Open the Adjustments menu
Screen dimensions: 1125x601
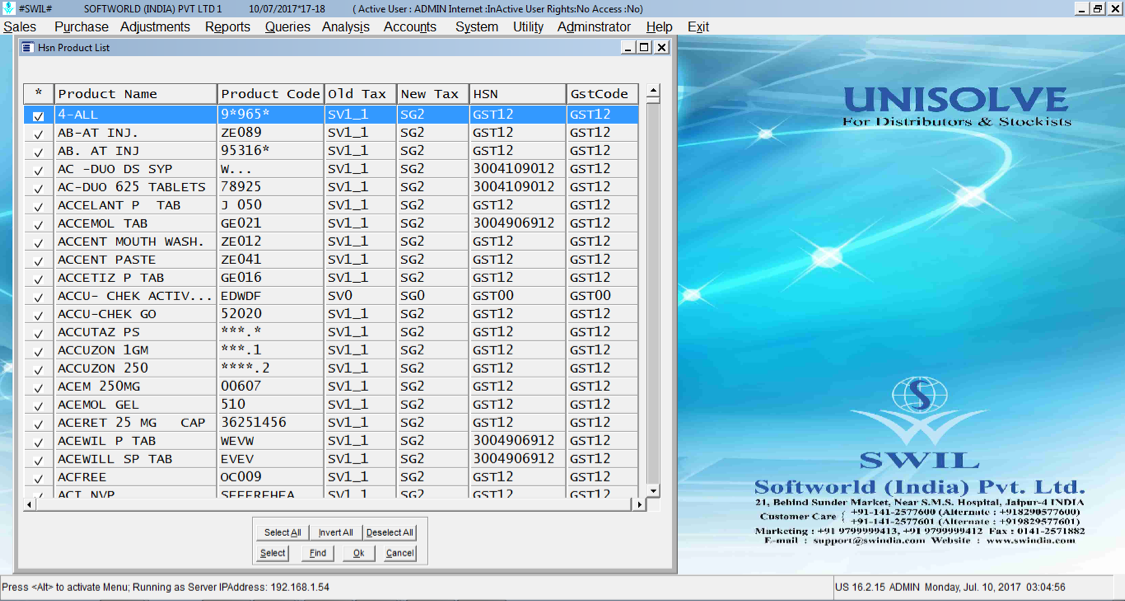point(155,27)
